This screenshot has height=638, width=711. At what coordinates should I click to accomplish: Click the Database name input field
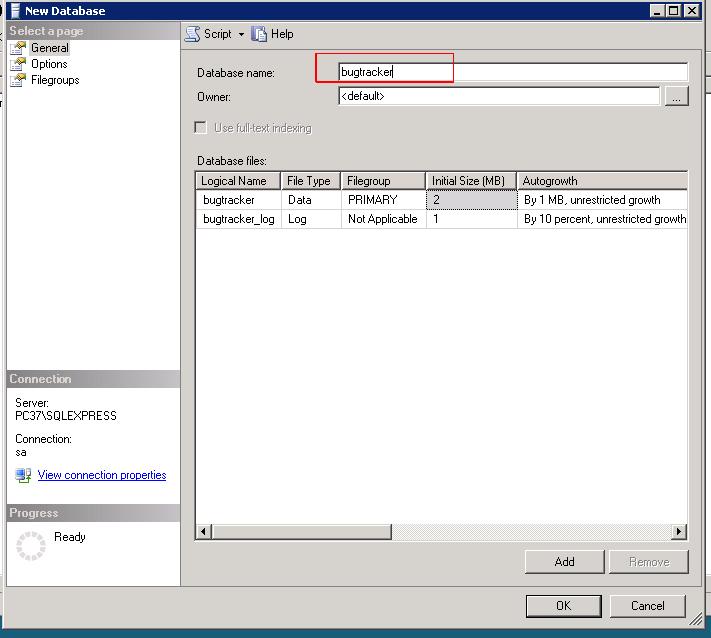[x=513, y=72]
